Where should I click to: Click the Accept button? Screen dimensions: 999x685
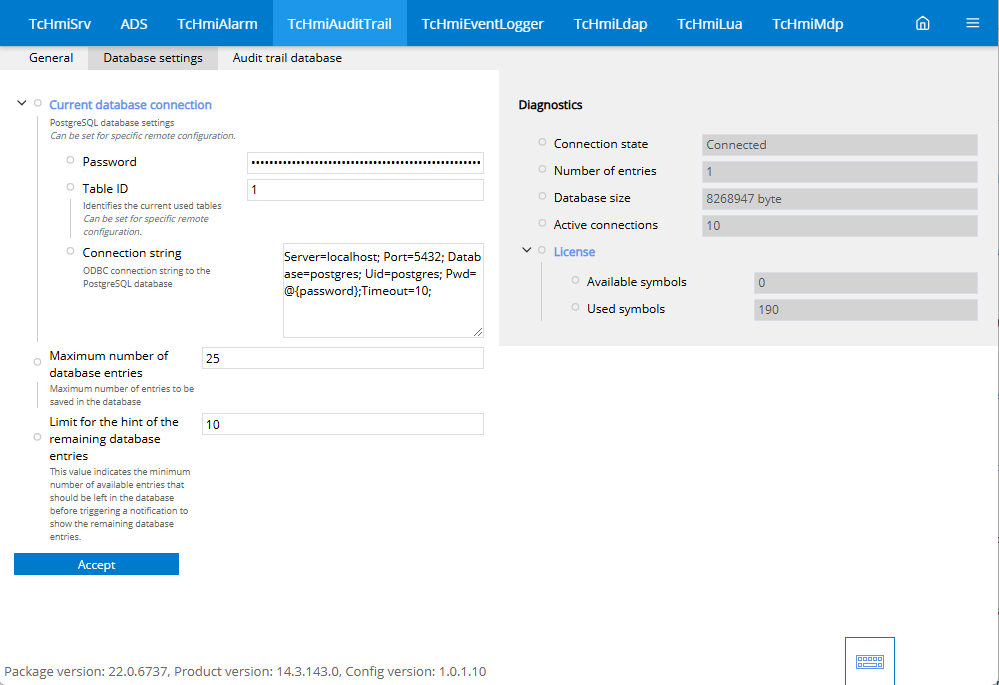tap(96, 565)
